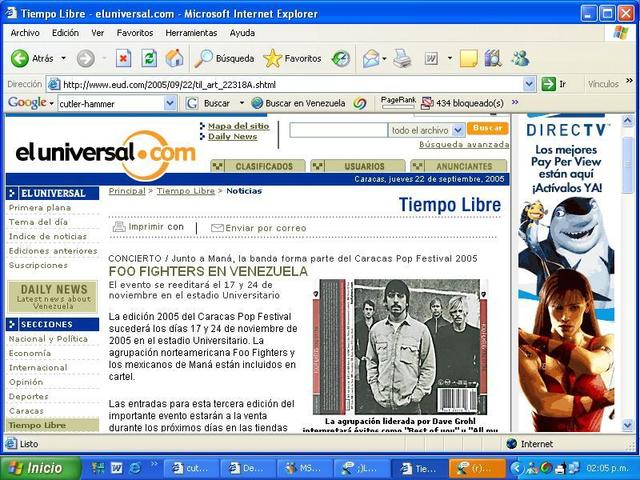The width and height of the screenshot is (640, 480).
Task: Open the Búsqueda search panel
Action: (224, 58)
